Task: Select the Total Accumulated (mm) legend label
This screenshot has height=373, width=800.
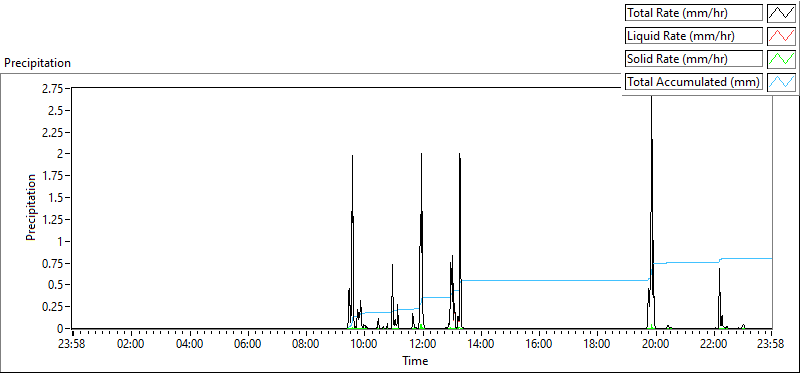Action: point(694,81)
